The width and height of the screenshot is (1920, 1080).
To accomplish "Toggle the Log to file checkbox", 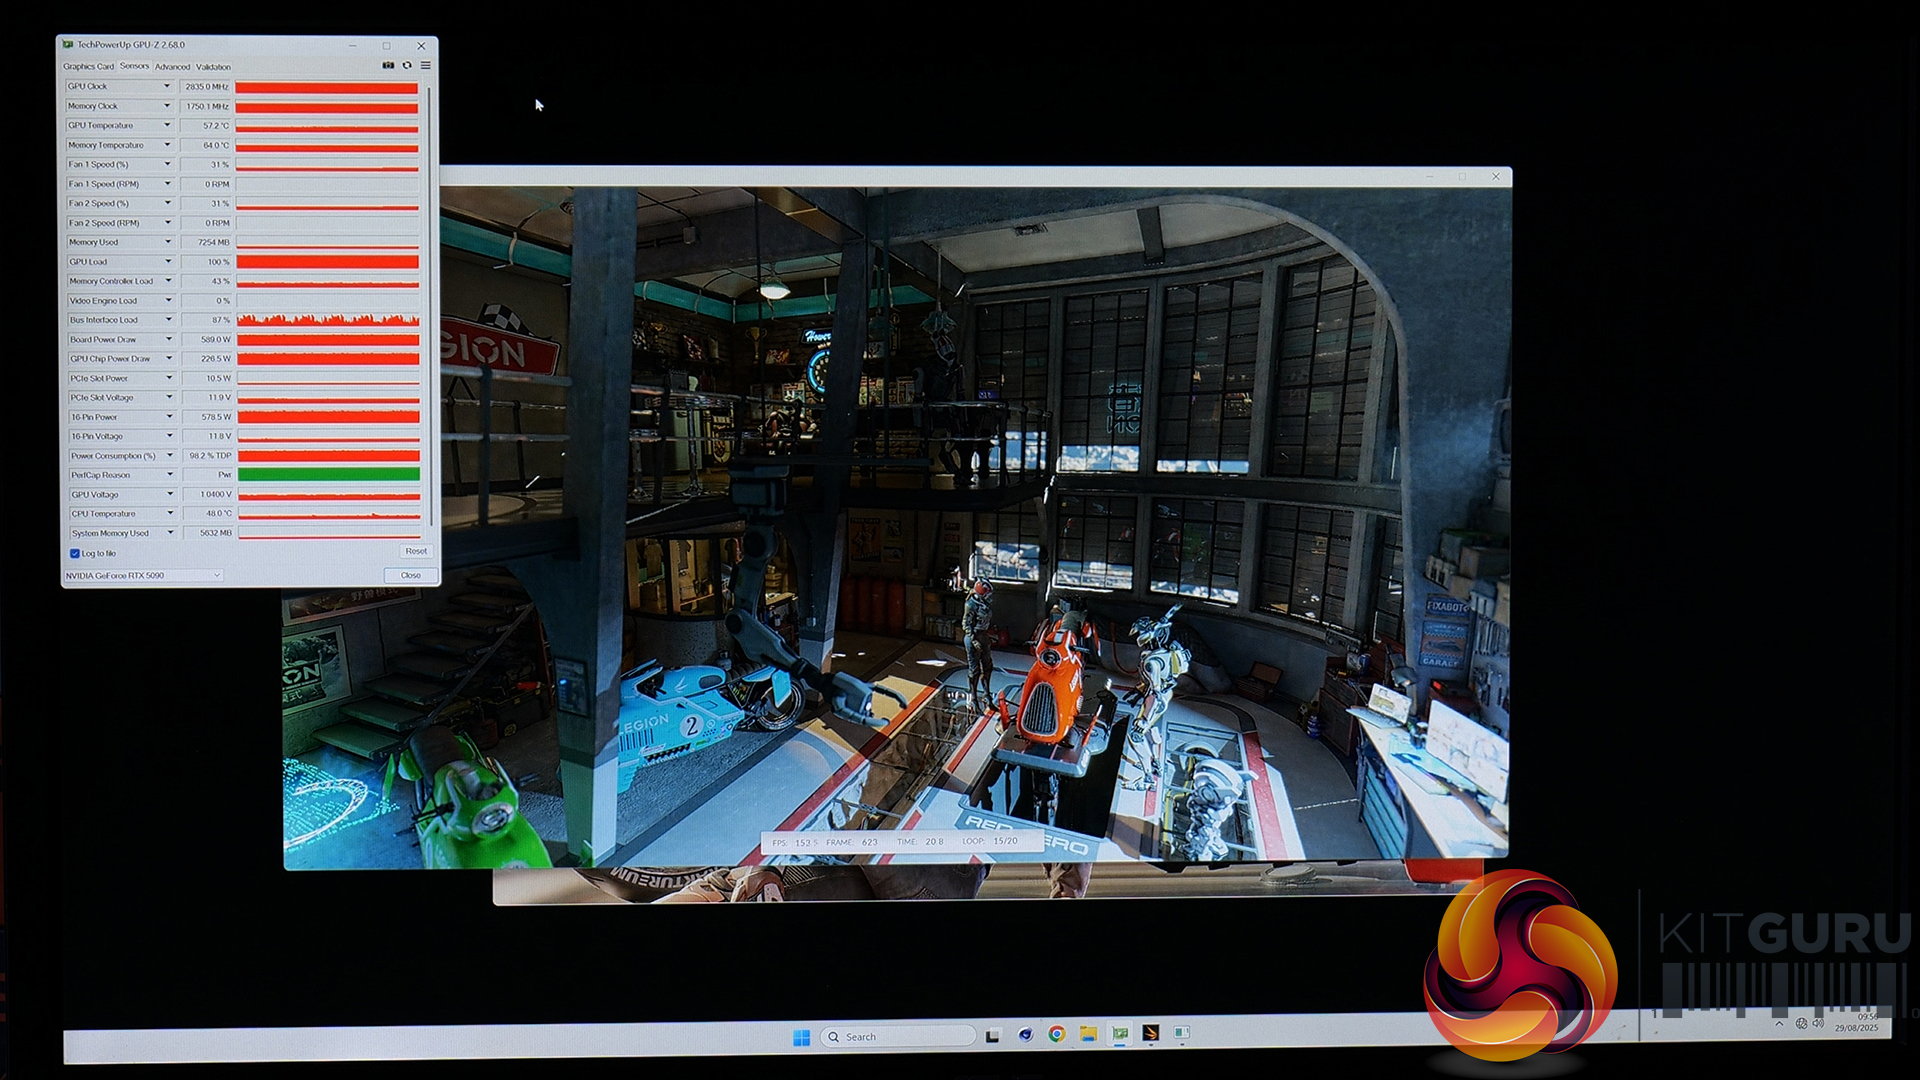I will 75,553.
